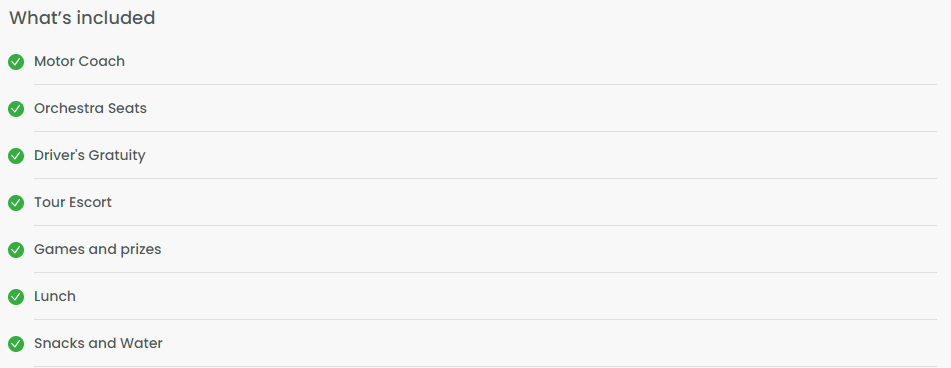Viewport: 951px width, 368px height.
Task: Click the green checkmark beside Games and prizes
Action: tap(16, 250)
